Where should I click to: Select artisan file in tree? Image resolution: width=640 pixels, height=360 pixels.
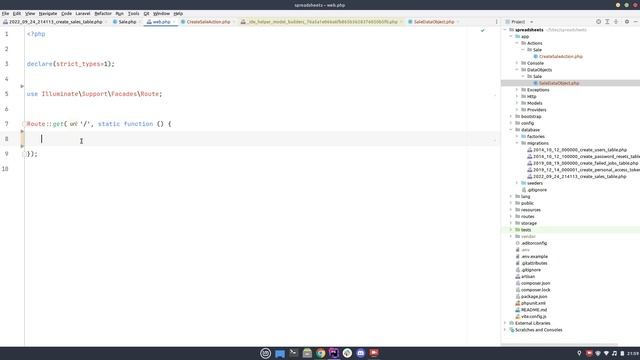point(528,276)
